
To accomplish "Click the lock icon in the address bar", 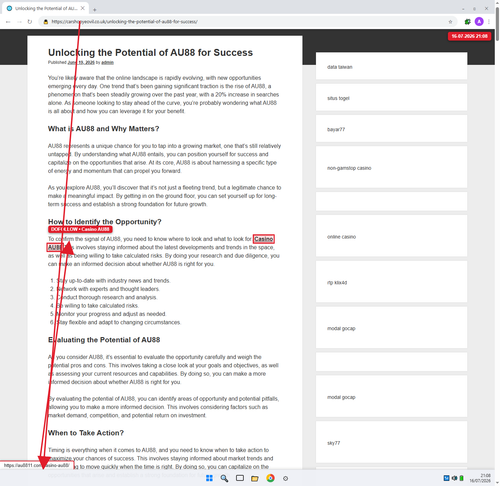I will 46,22.
